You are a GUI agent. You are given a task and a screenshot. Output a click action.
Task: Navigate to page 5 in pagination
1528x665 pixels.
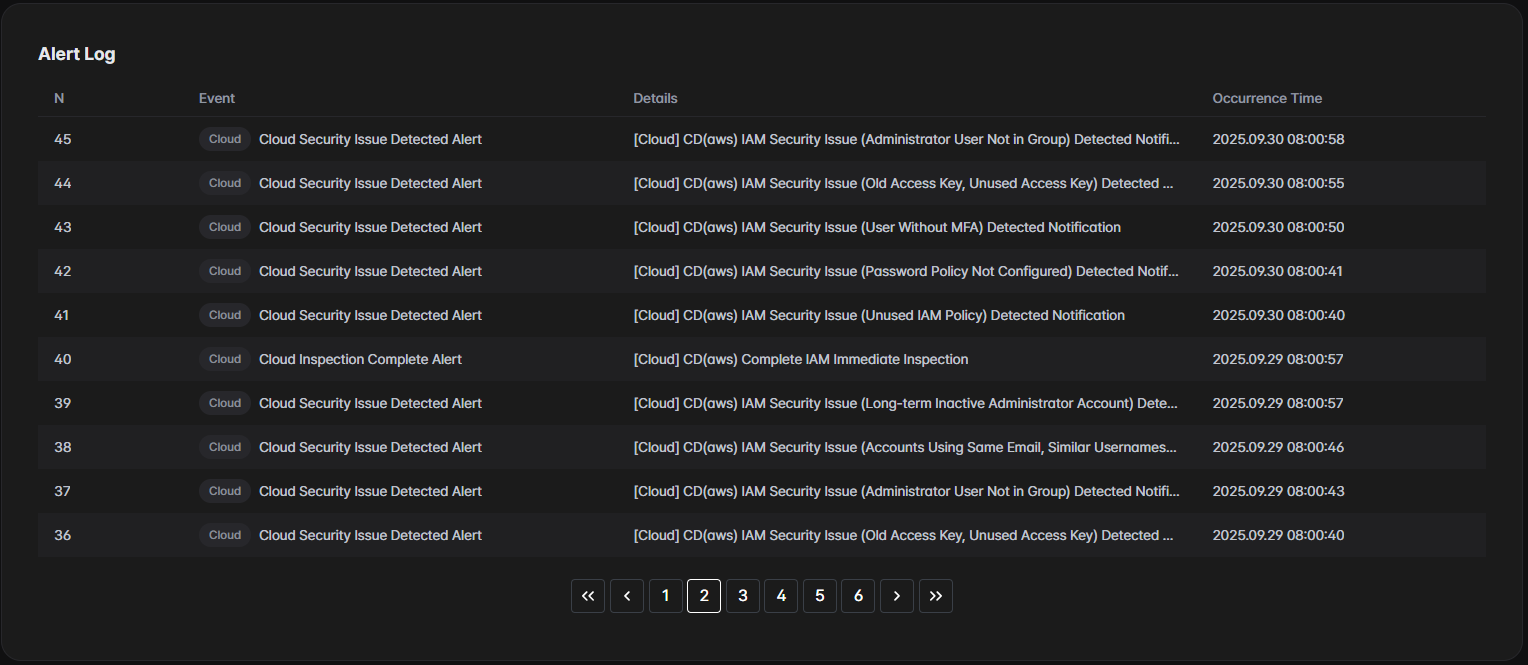(x=820, y=596)
